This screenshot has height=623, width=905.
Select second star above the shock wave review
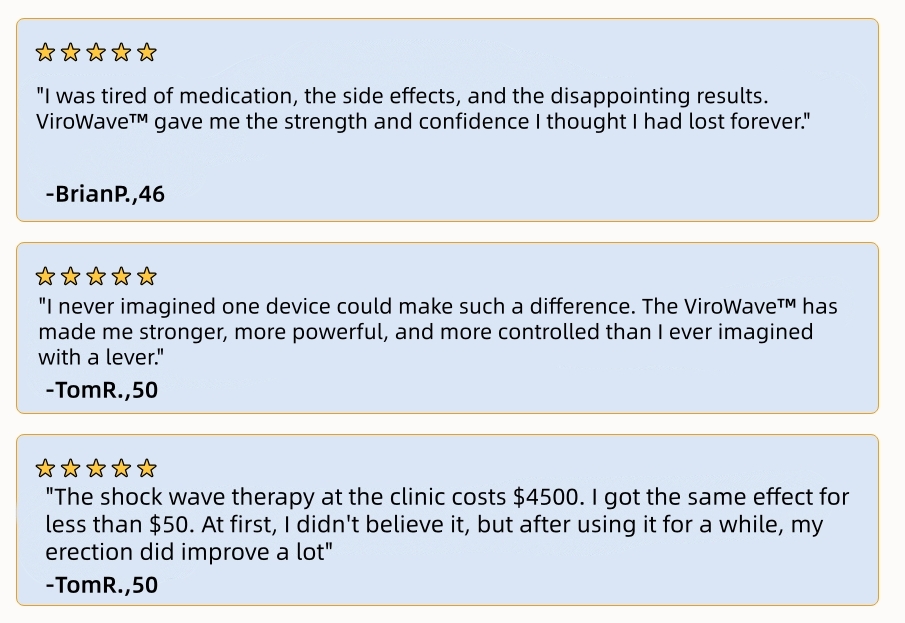pyautogui.click(x=71, y=468)
